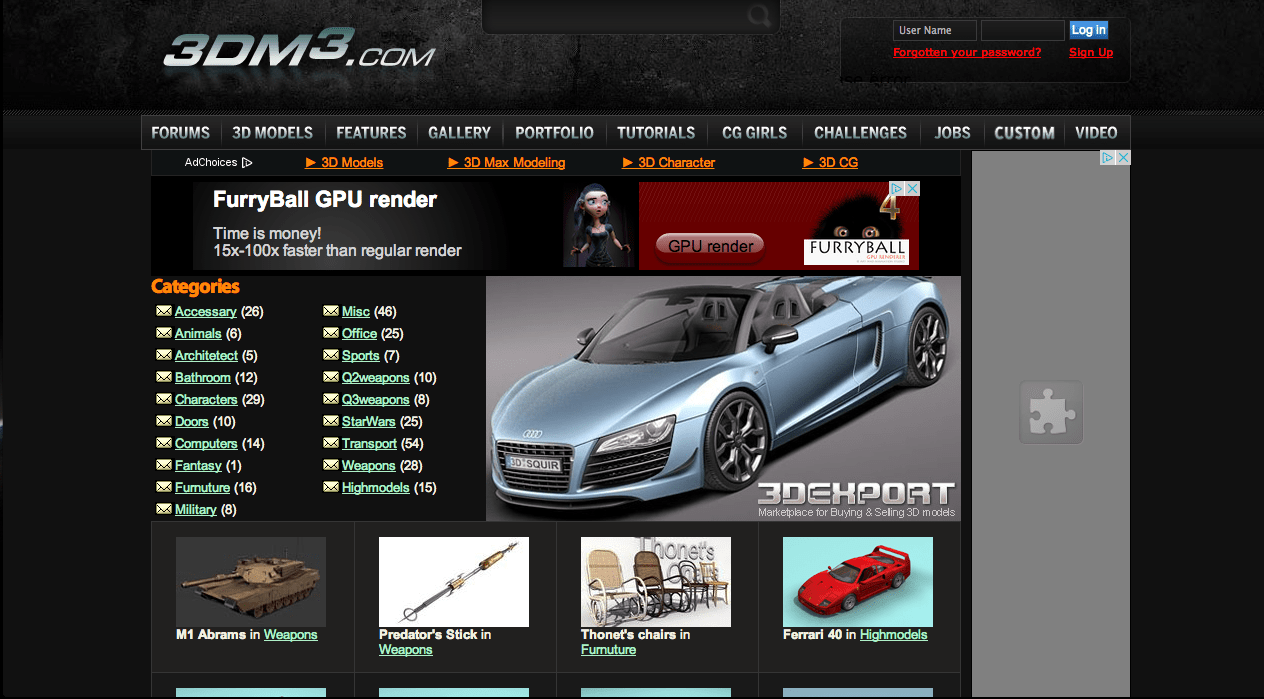Click the envelope icon beside Animals
Viewport: 1264px width, 699px height.
164,333
